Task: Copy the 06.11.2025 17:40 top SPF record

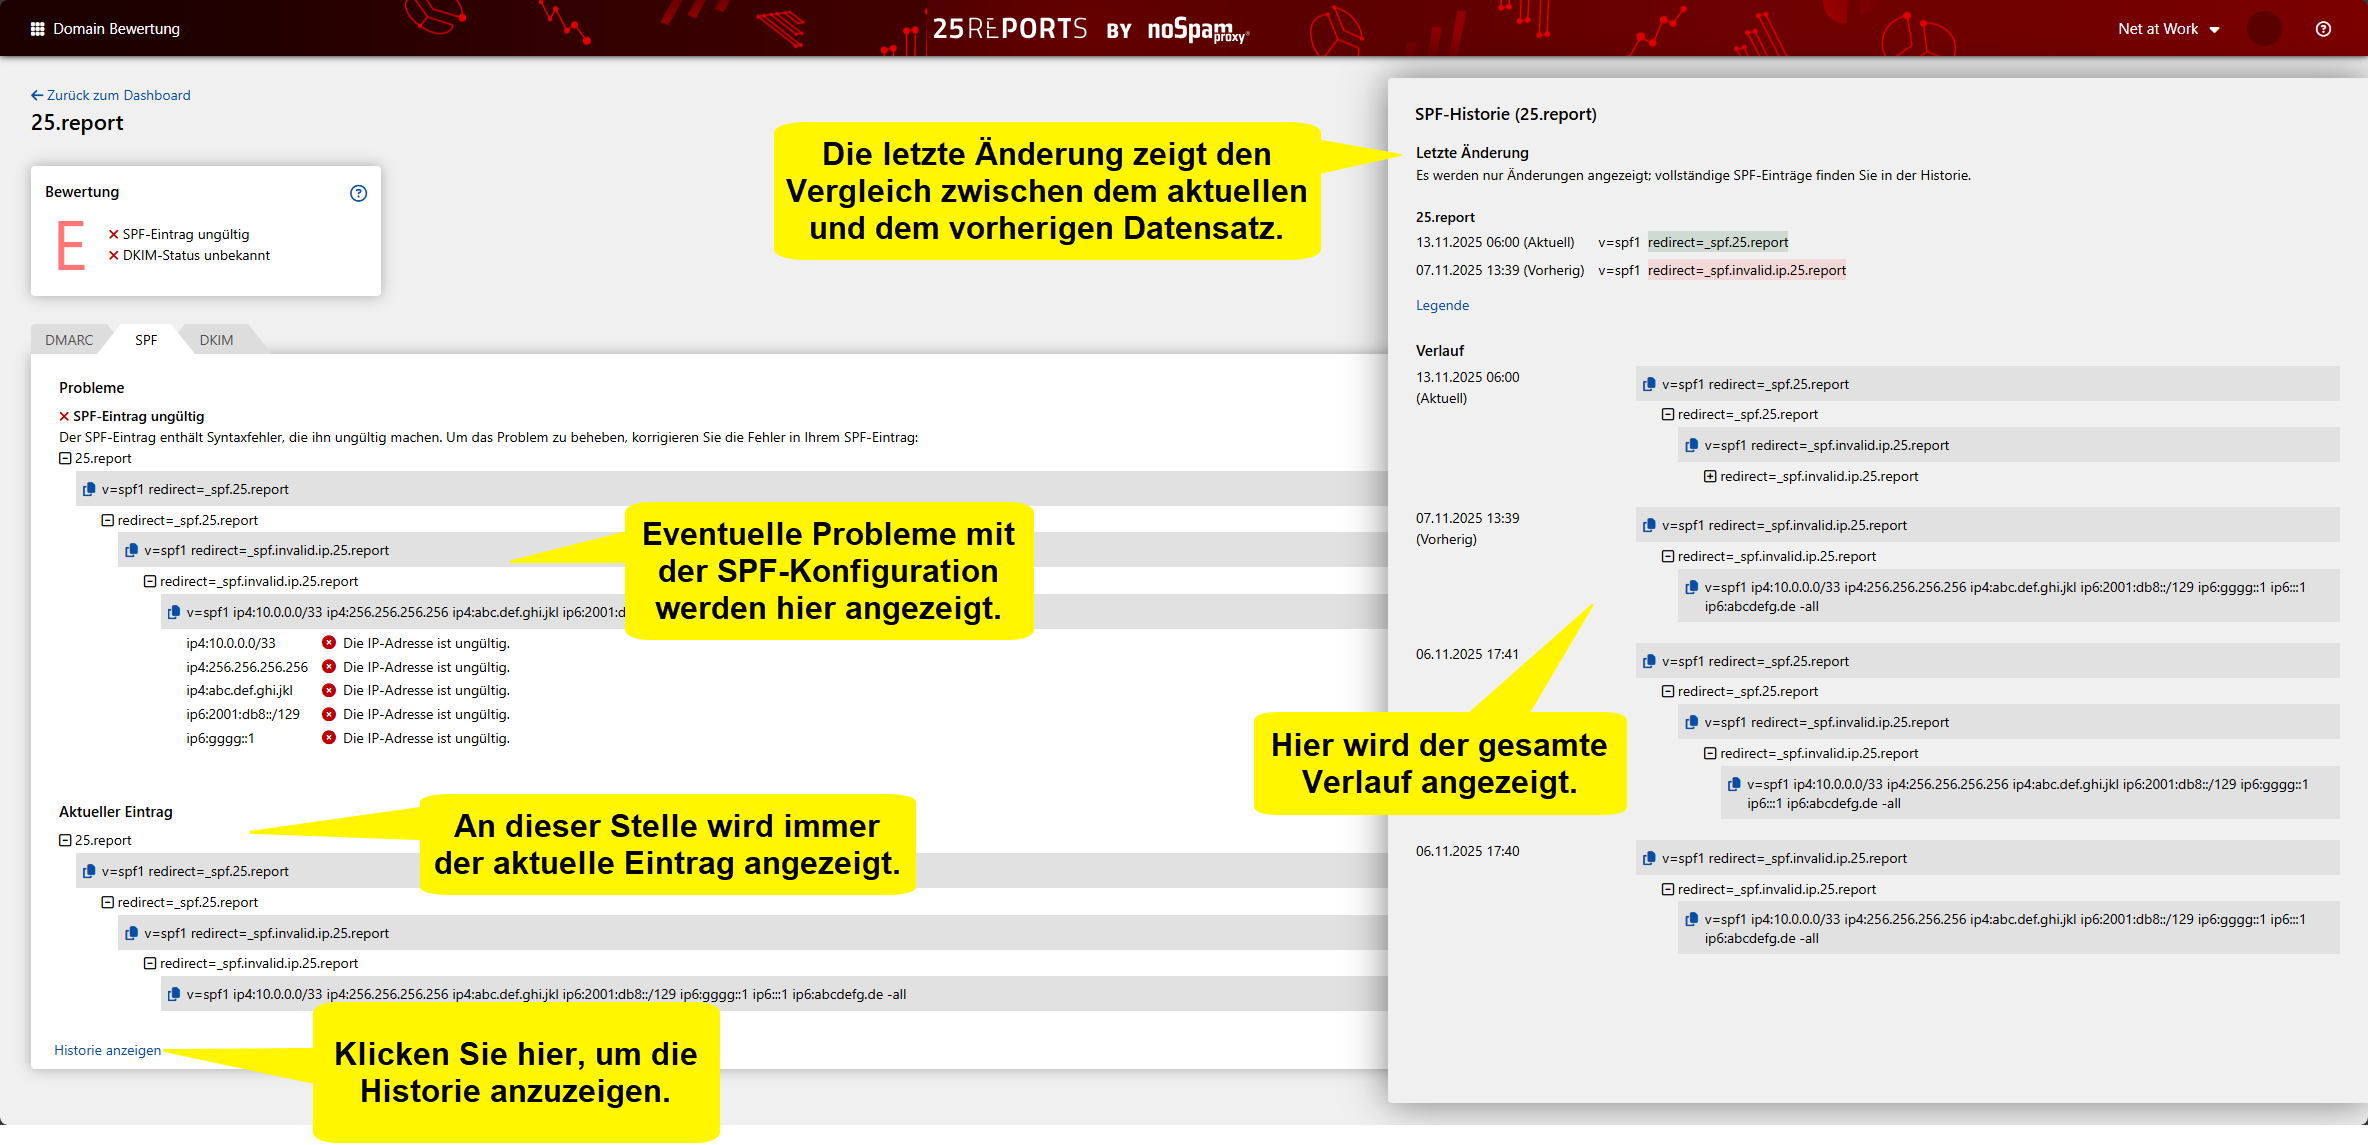Action: [1649, 858]
